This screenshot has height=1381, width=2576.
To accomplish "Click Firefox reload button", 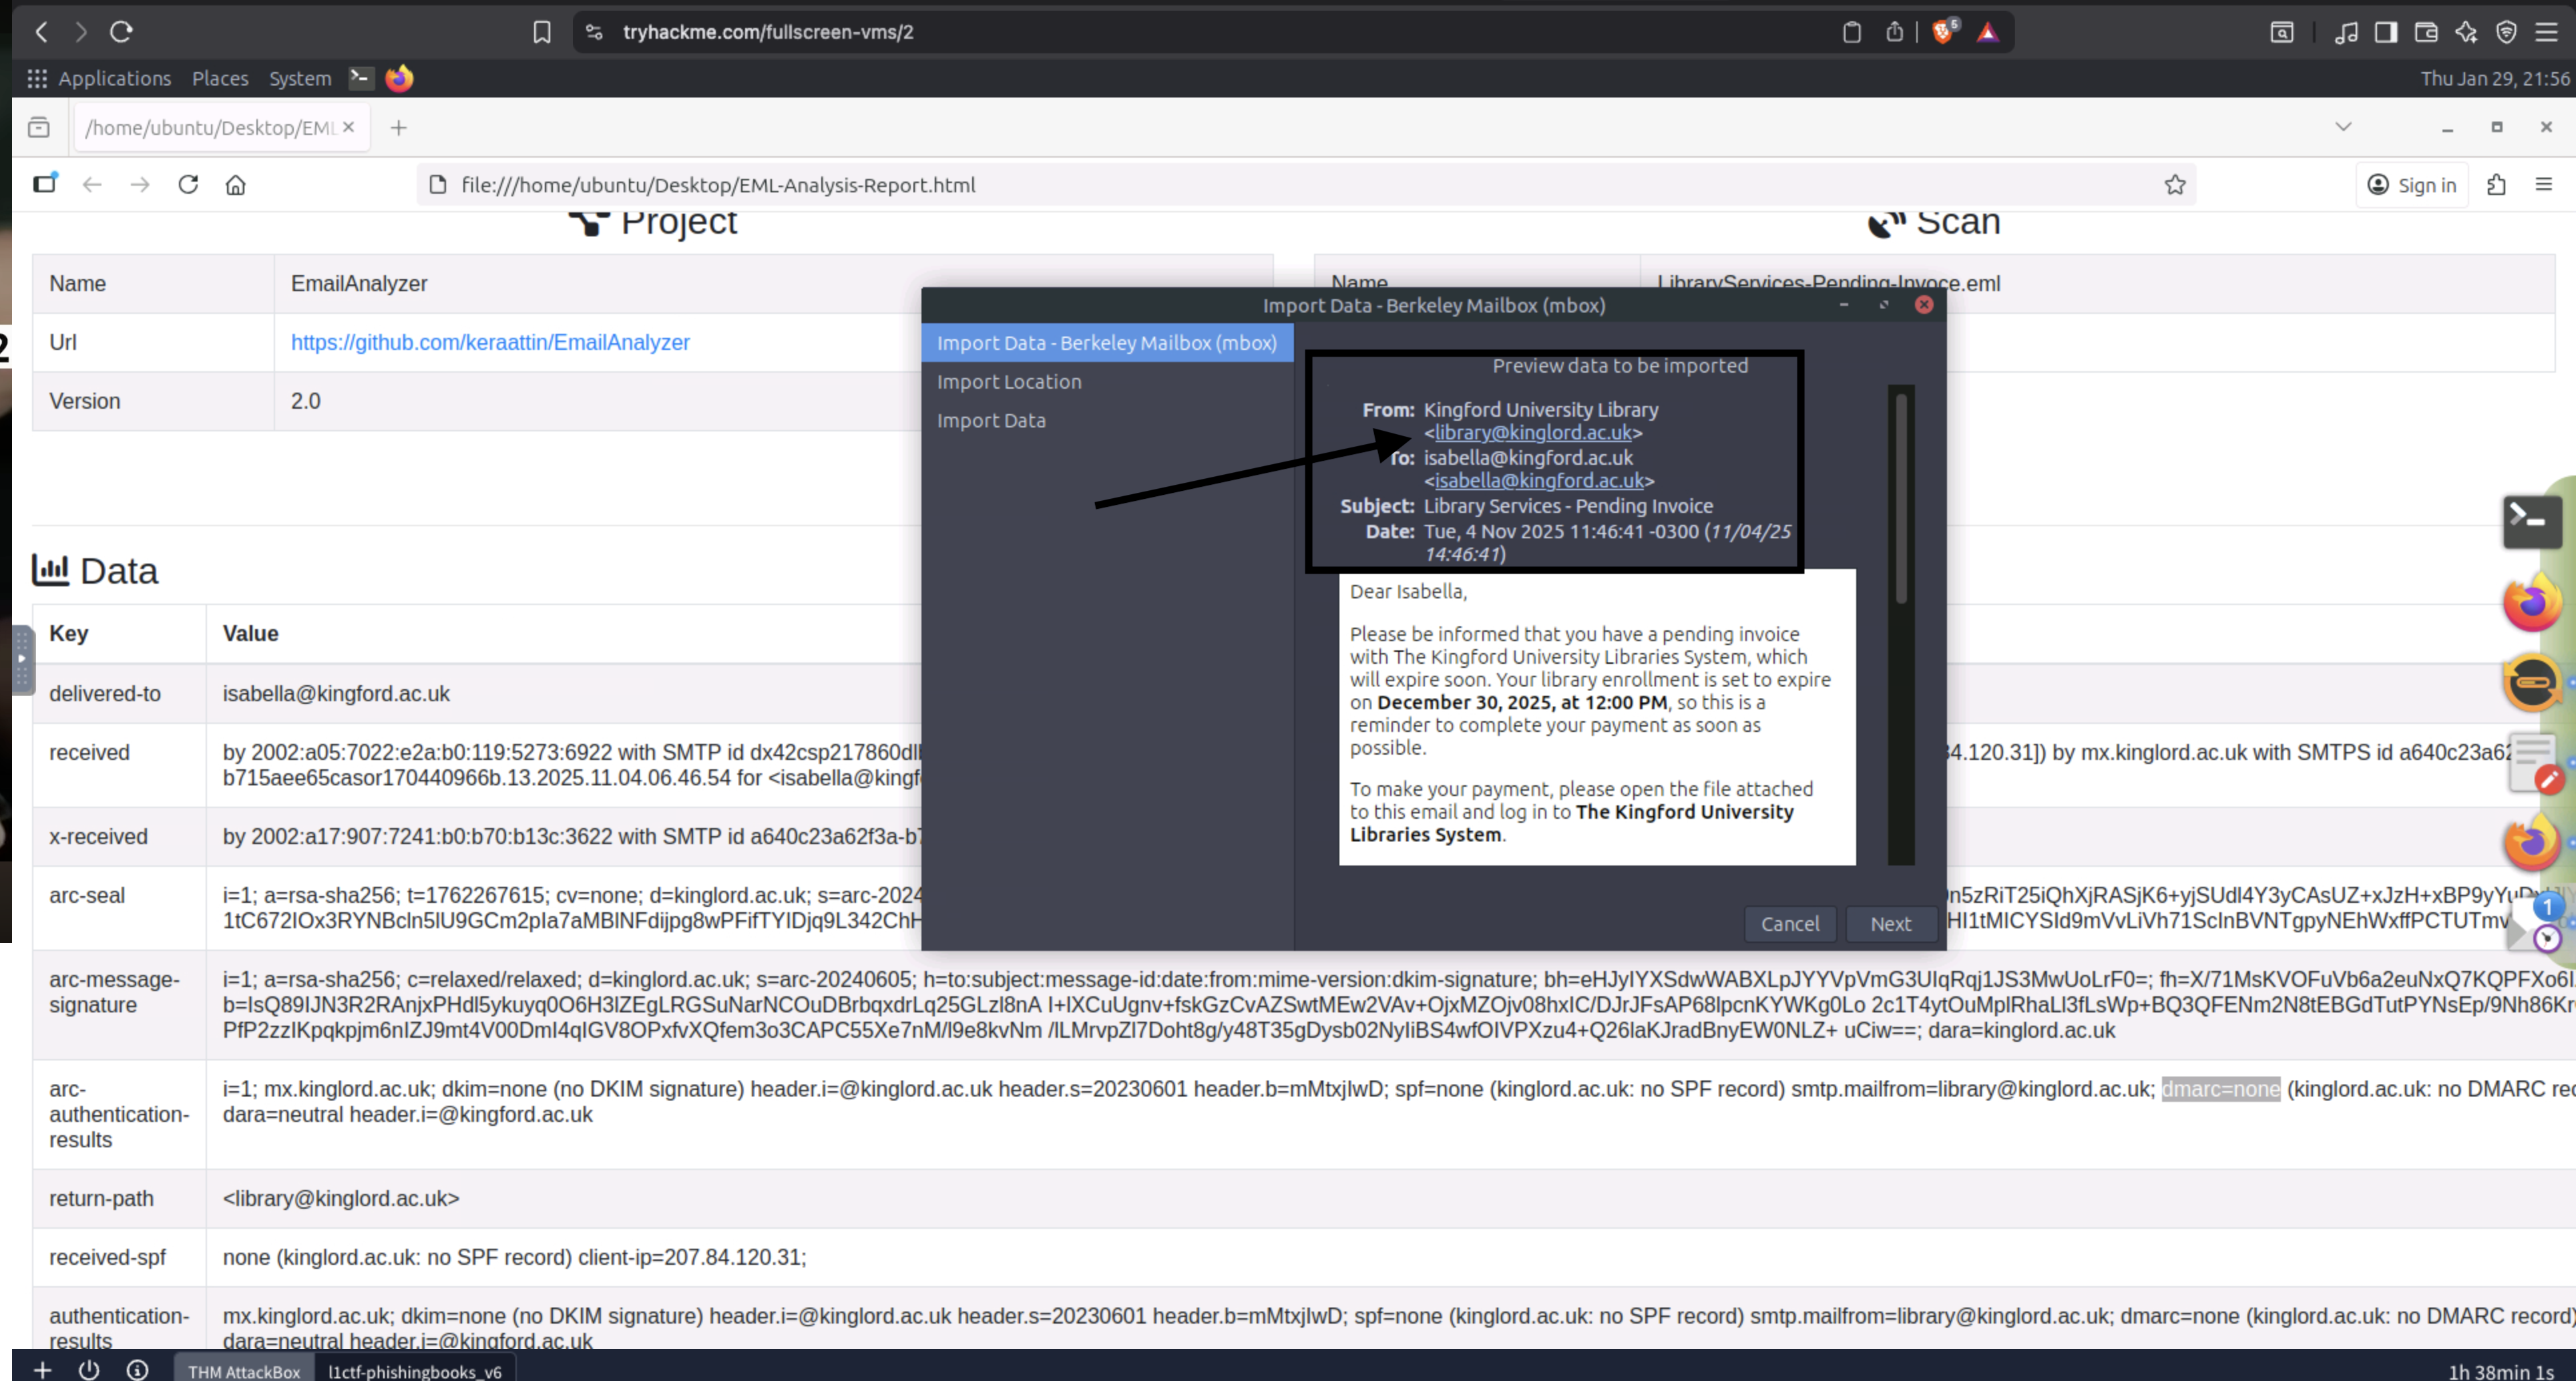I will pos(188,185).
